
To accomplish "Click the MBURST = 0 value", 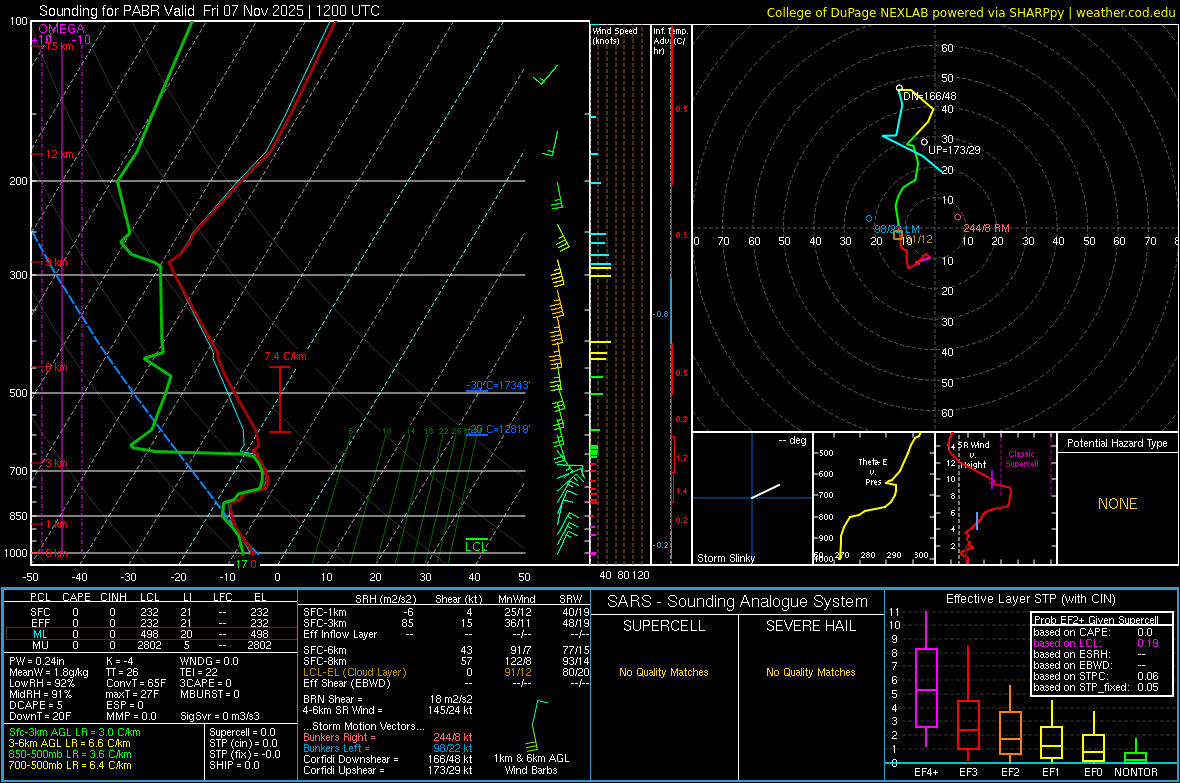I will tap(209, 693).
